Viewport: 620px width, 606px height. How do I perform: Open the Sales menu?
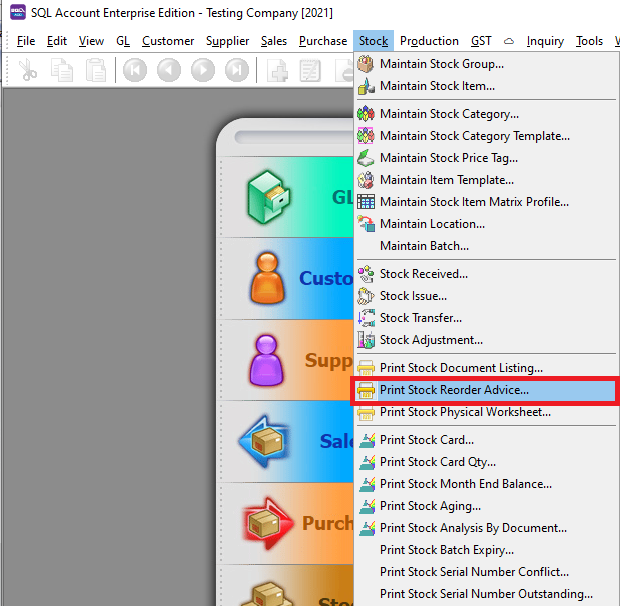tap(273, 41)
